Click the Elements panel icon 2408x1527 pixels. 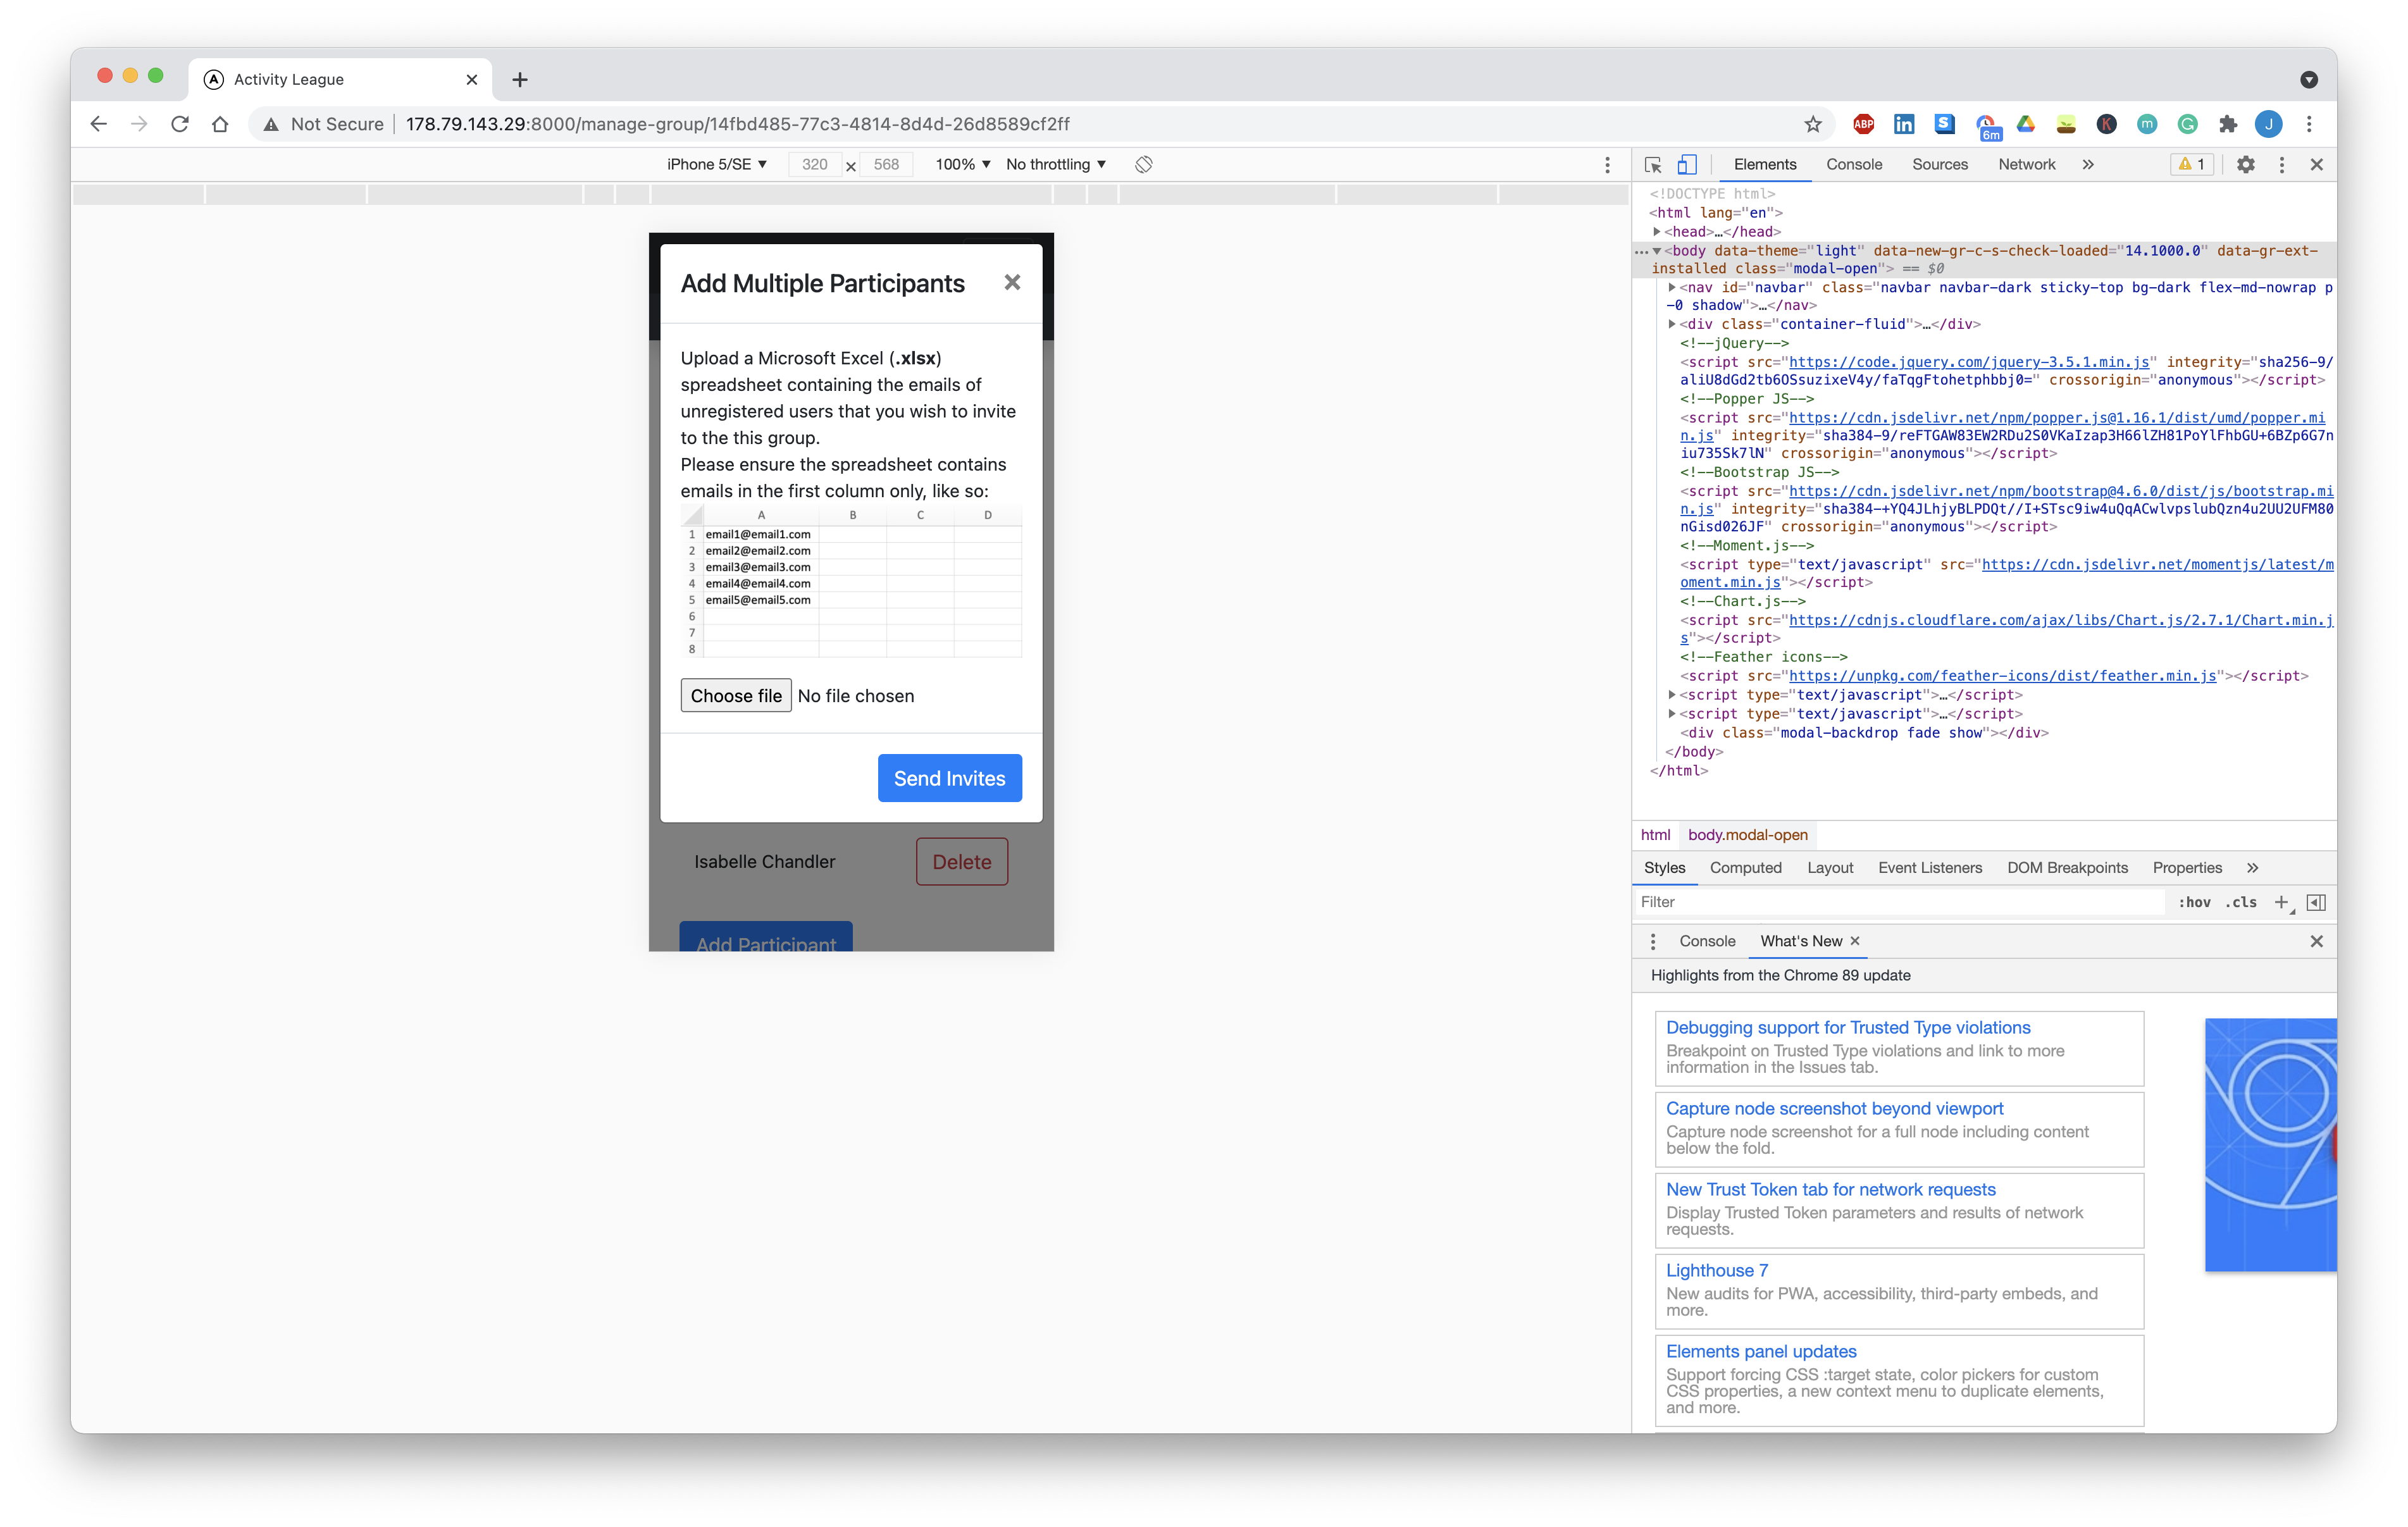tap(1764, 165)
